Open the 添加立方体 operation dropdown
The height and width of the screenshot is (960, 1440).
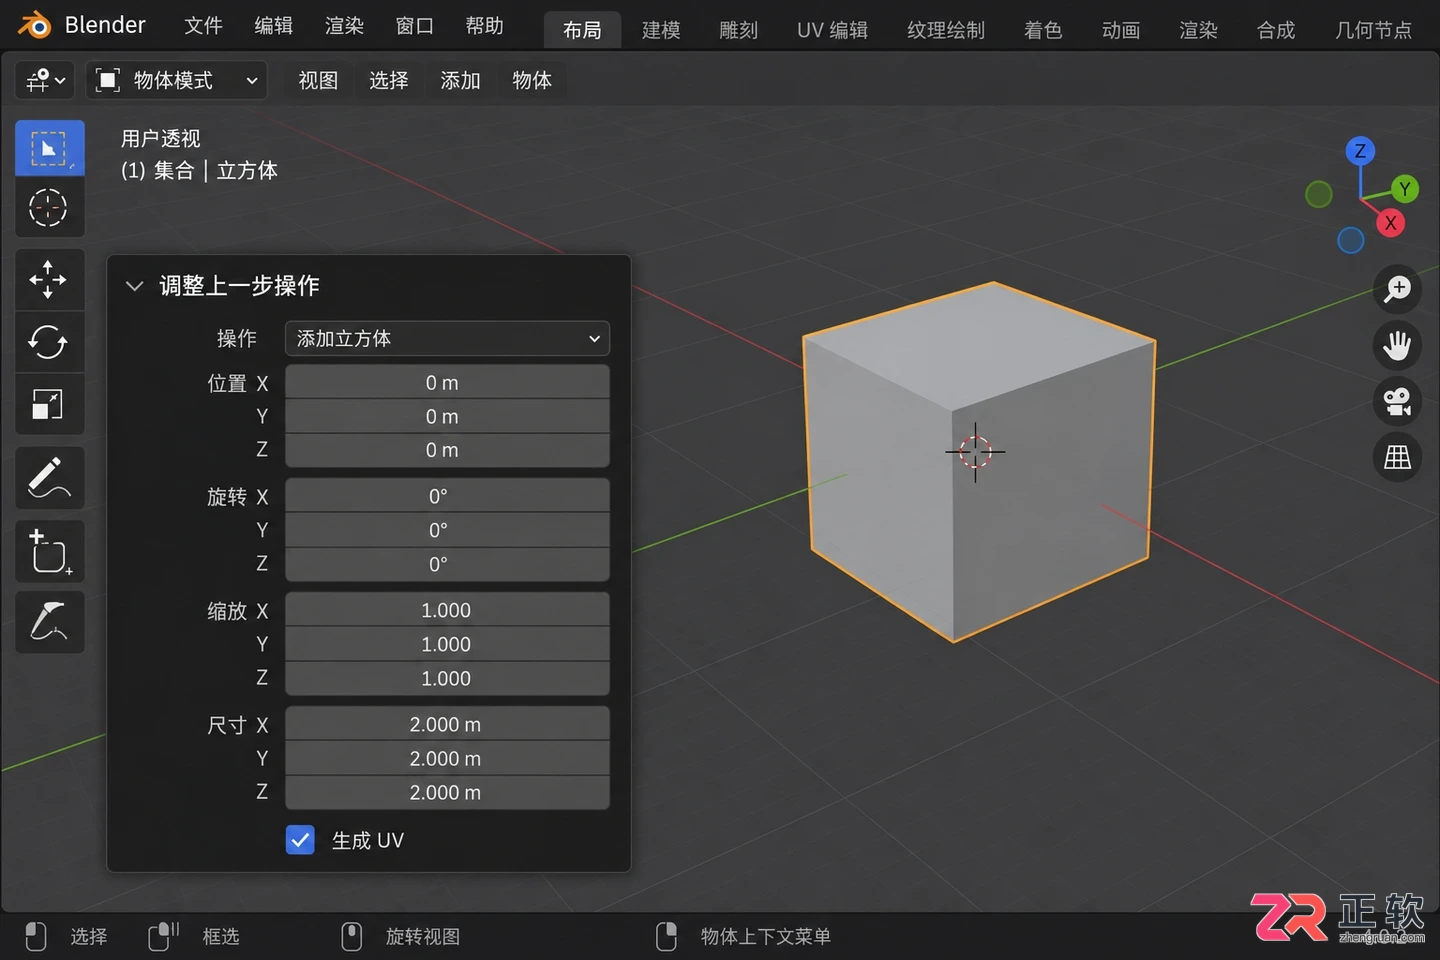coord(447,339)
